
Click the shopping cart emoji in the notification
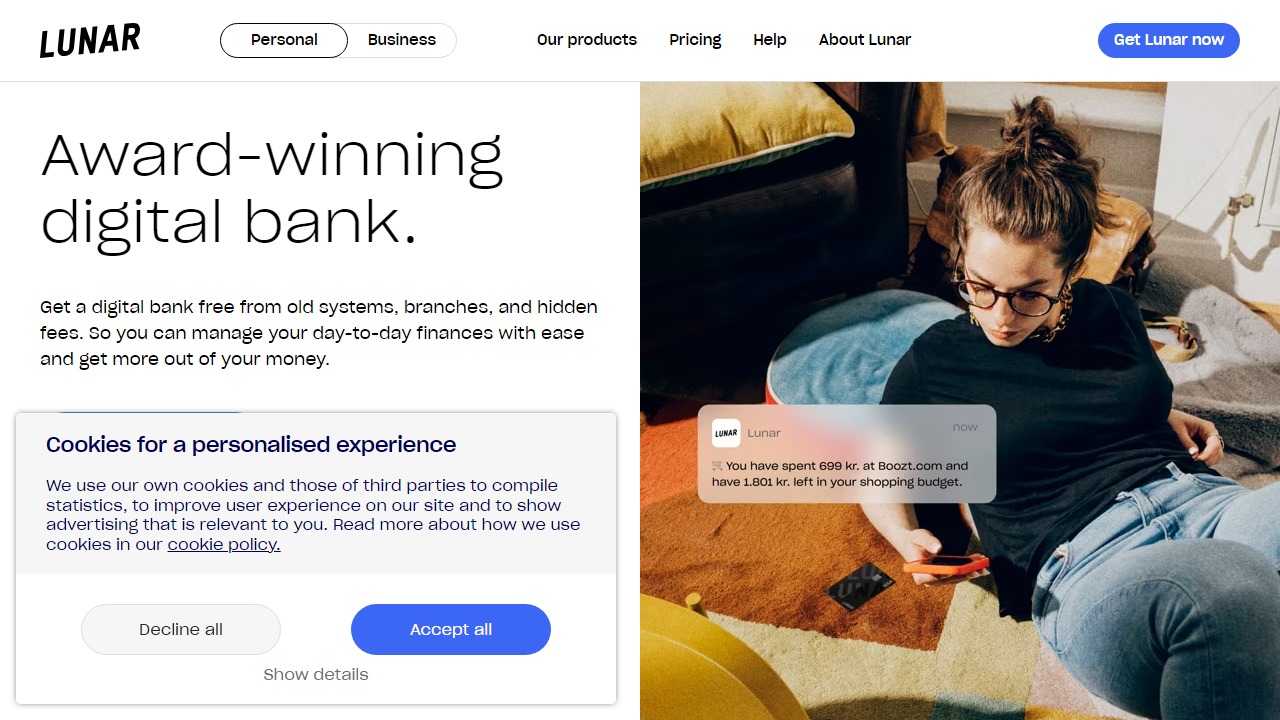[x=717, y=466]
